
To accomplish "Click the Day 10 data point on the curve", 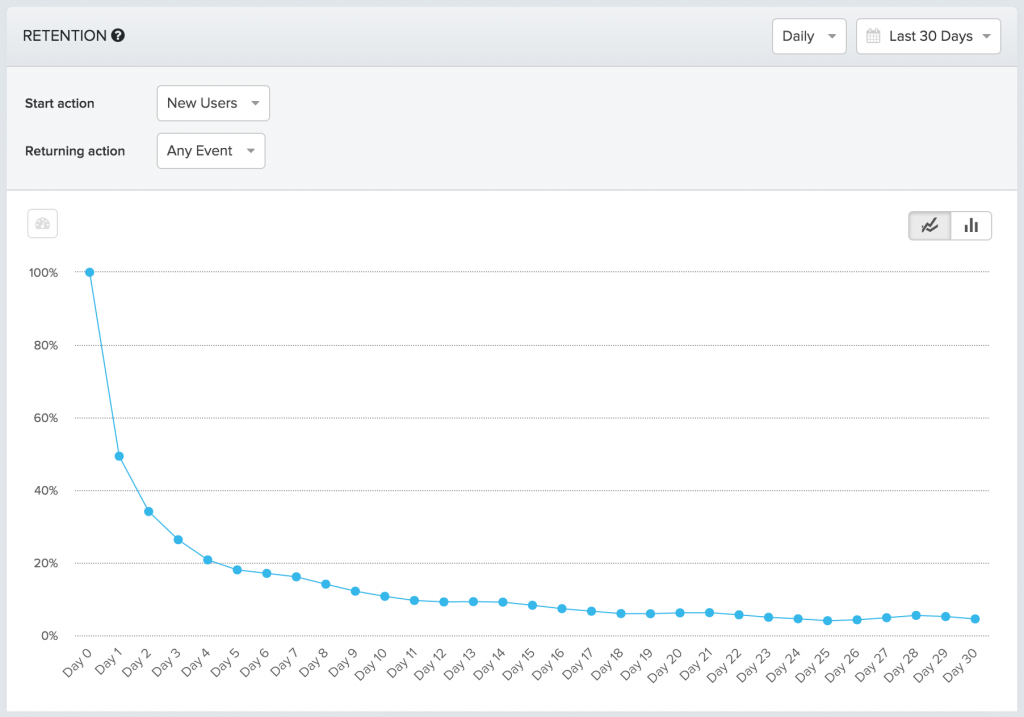I will pos(385,596).
